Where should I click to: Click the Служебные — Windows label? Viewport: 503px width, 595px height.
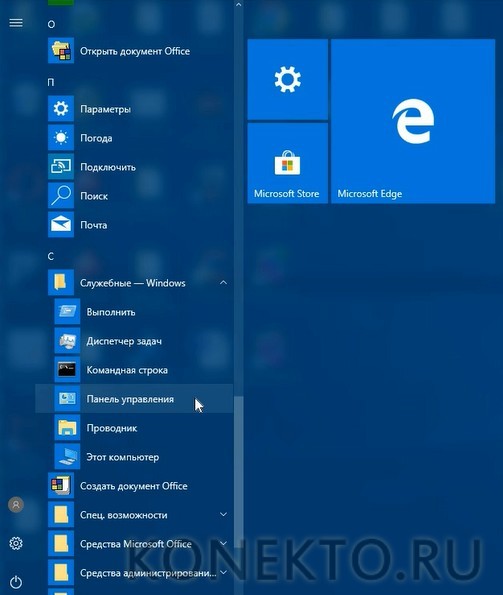pos(133,283)
